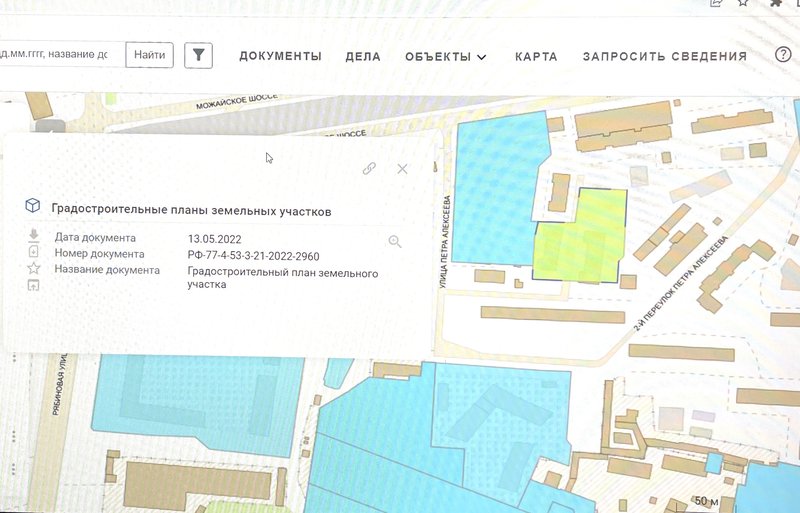Click the document file icon below download
This screenshot has width=800, height=513.
pyautogui.click(x=33, y=251)
